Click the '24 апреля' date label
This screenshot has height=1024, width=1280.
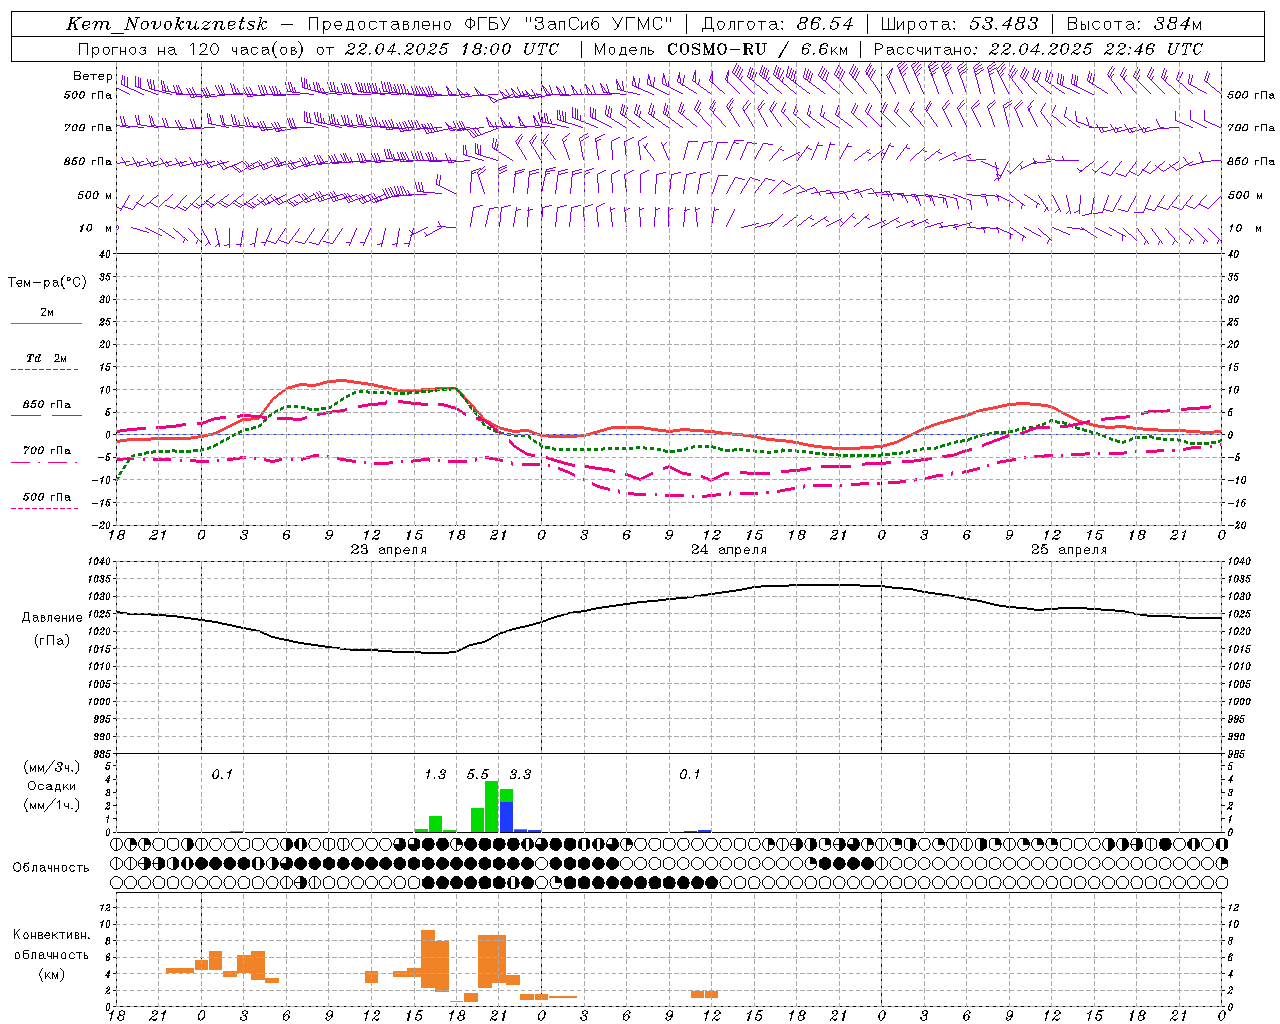729,550
